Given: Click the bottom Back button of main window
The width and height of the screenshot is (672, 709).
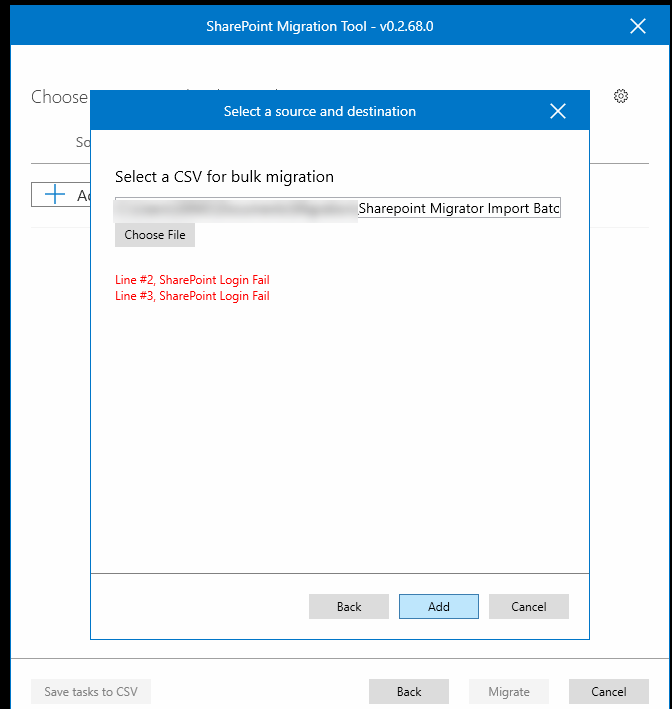Looking at the screenshot, I should [x=409, y=692].
